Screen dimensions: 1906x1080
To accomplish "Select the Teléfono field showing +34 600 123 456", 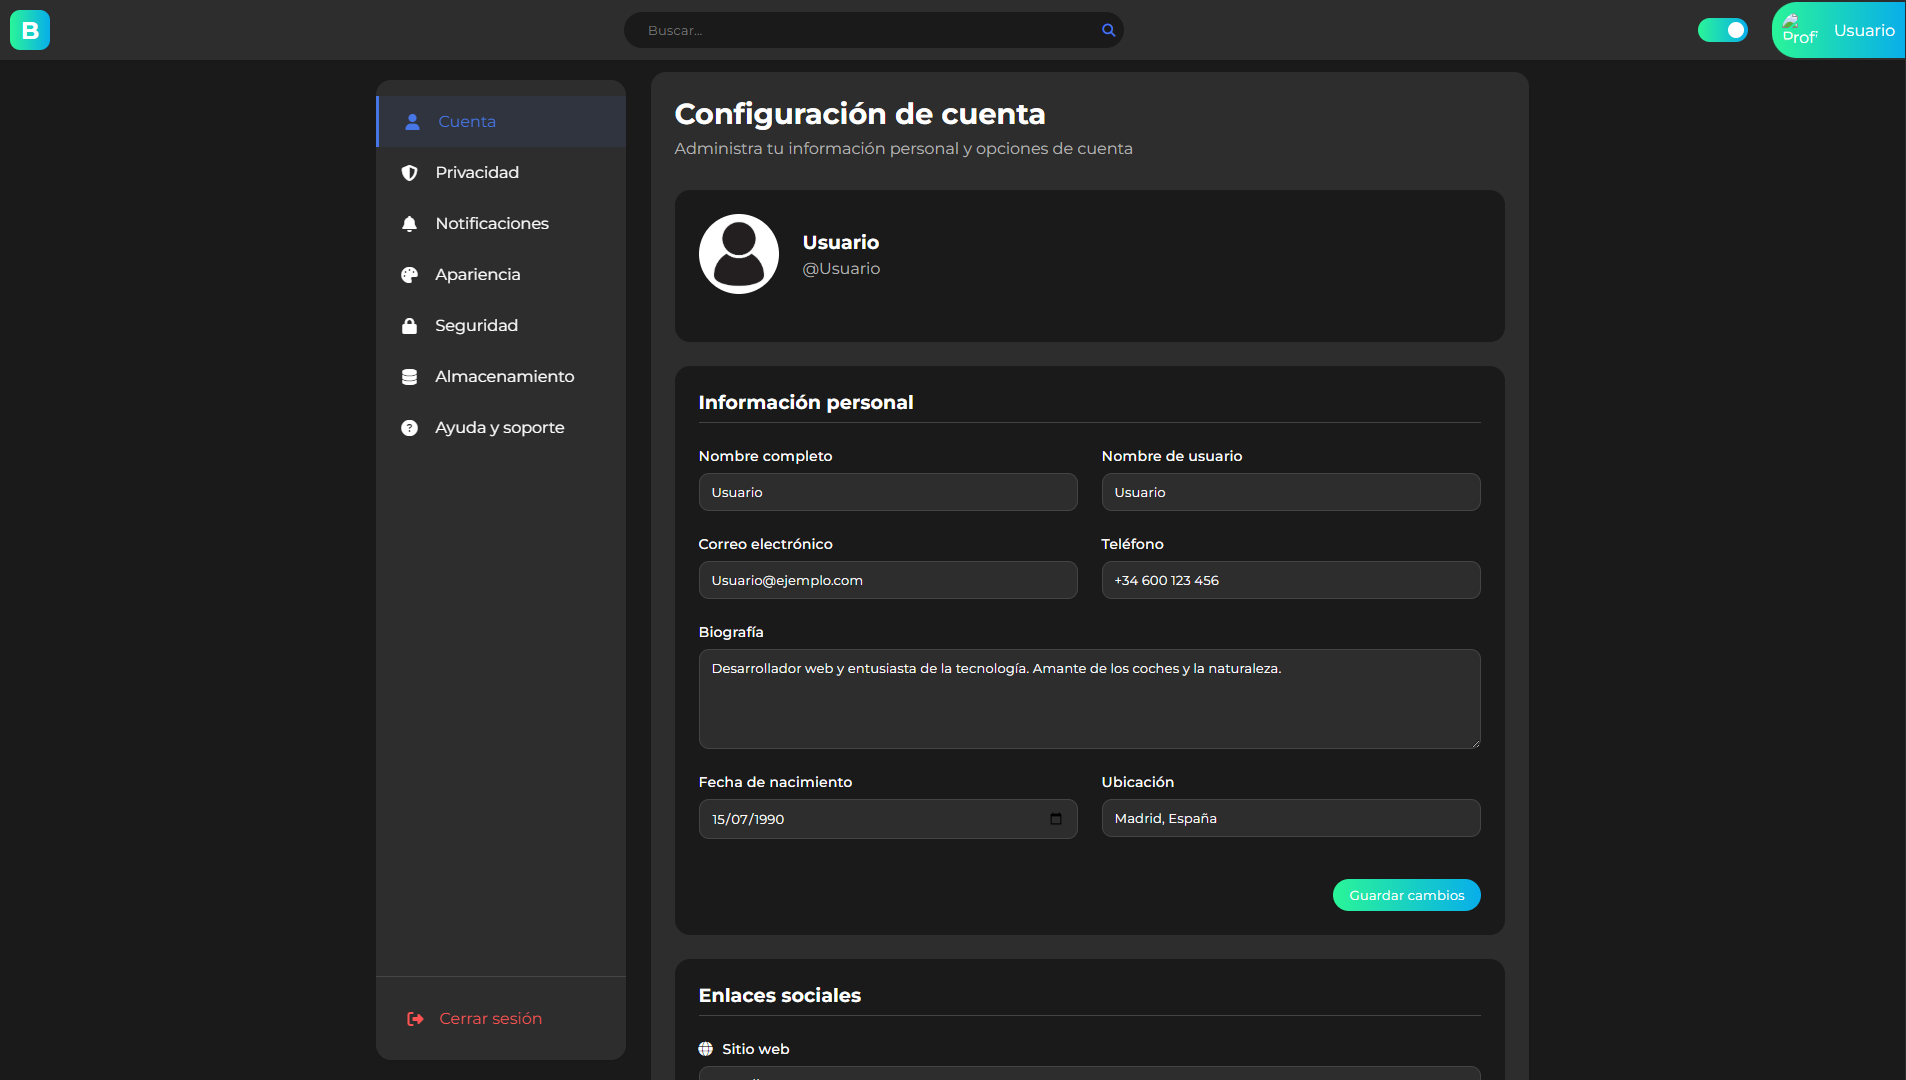I will pos(1290,580).
